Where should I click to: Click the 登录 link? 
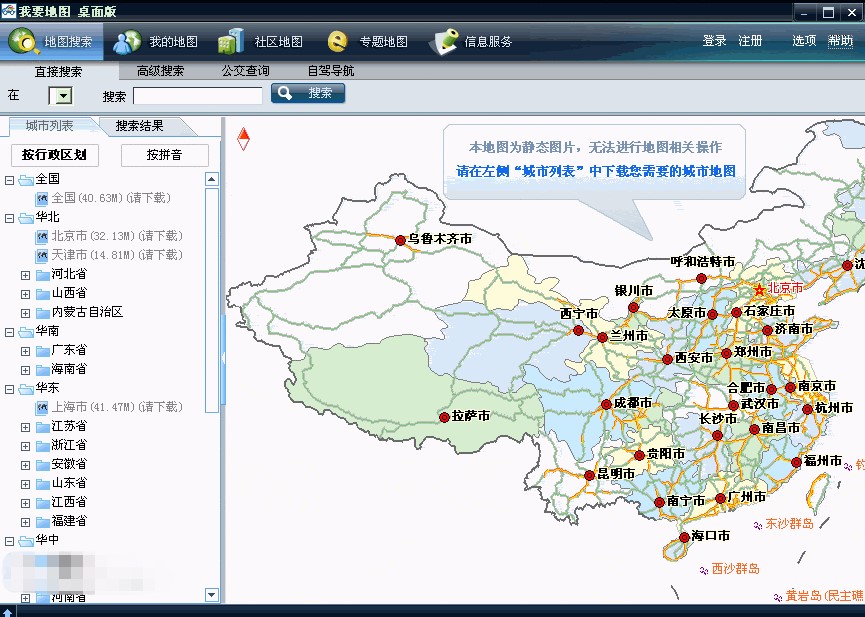pyautogui.click(x=714, y=41)
